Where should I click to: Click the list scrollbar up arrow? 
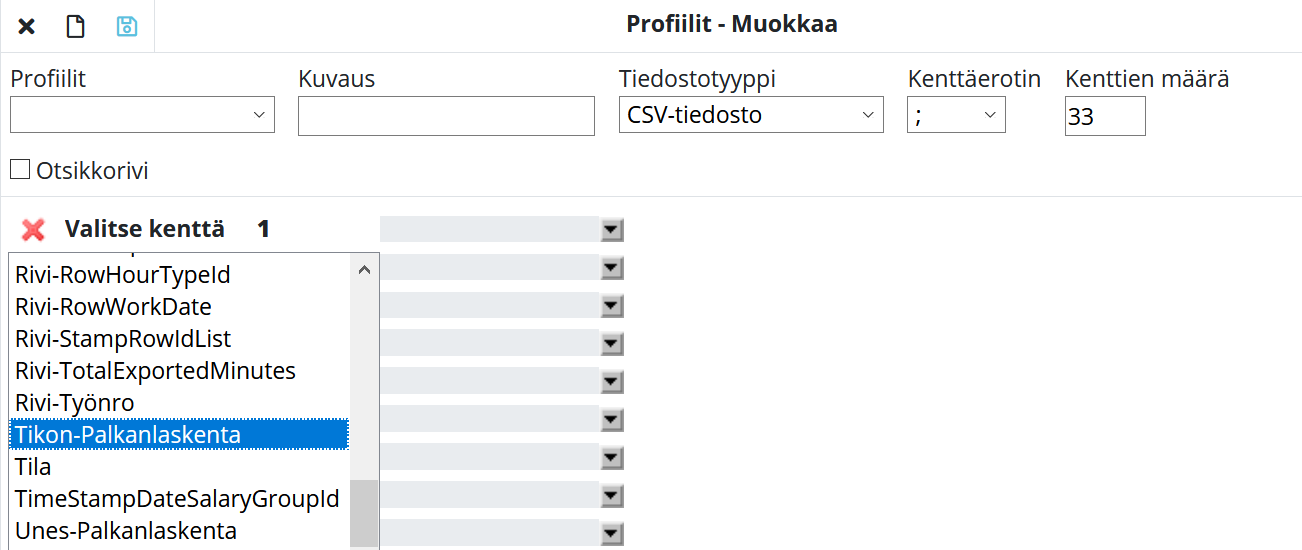click(364, 270)
